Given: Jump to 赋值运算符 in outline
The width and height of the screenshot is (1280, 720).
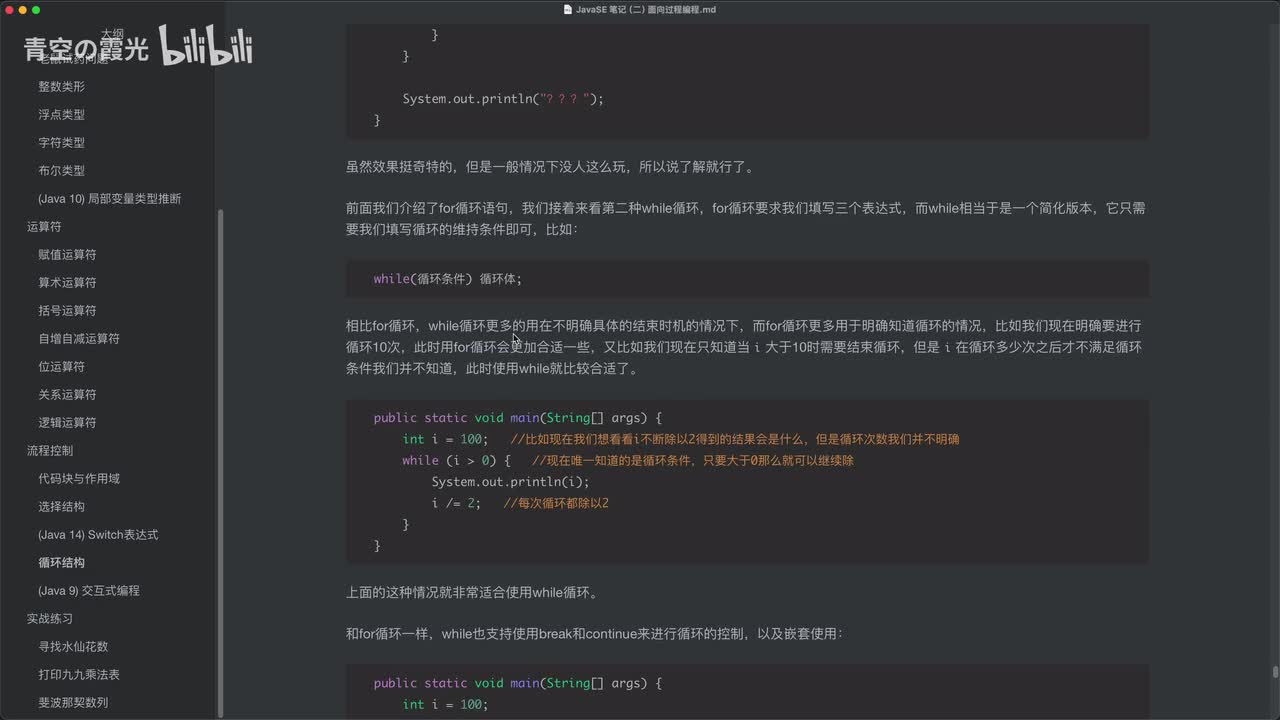Looking at the screenshot, I should coord(68,255).
